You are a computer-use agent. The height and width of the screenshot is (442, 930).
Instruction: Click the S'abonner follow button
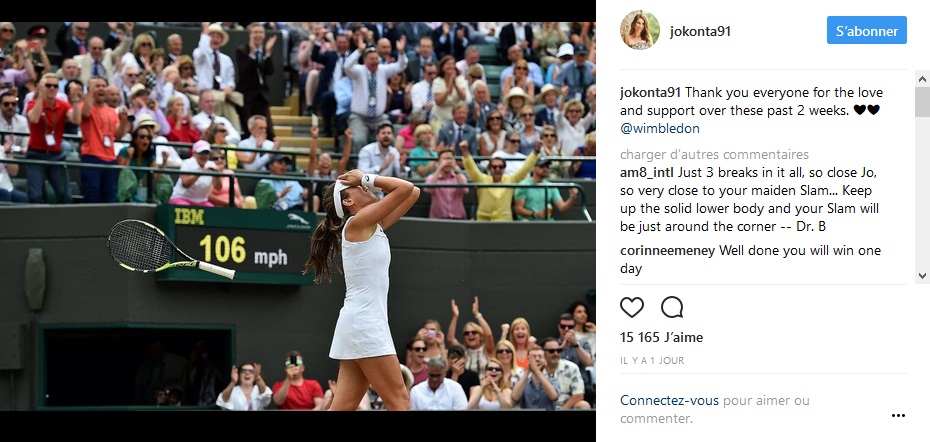[x=867, y=30]
